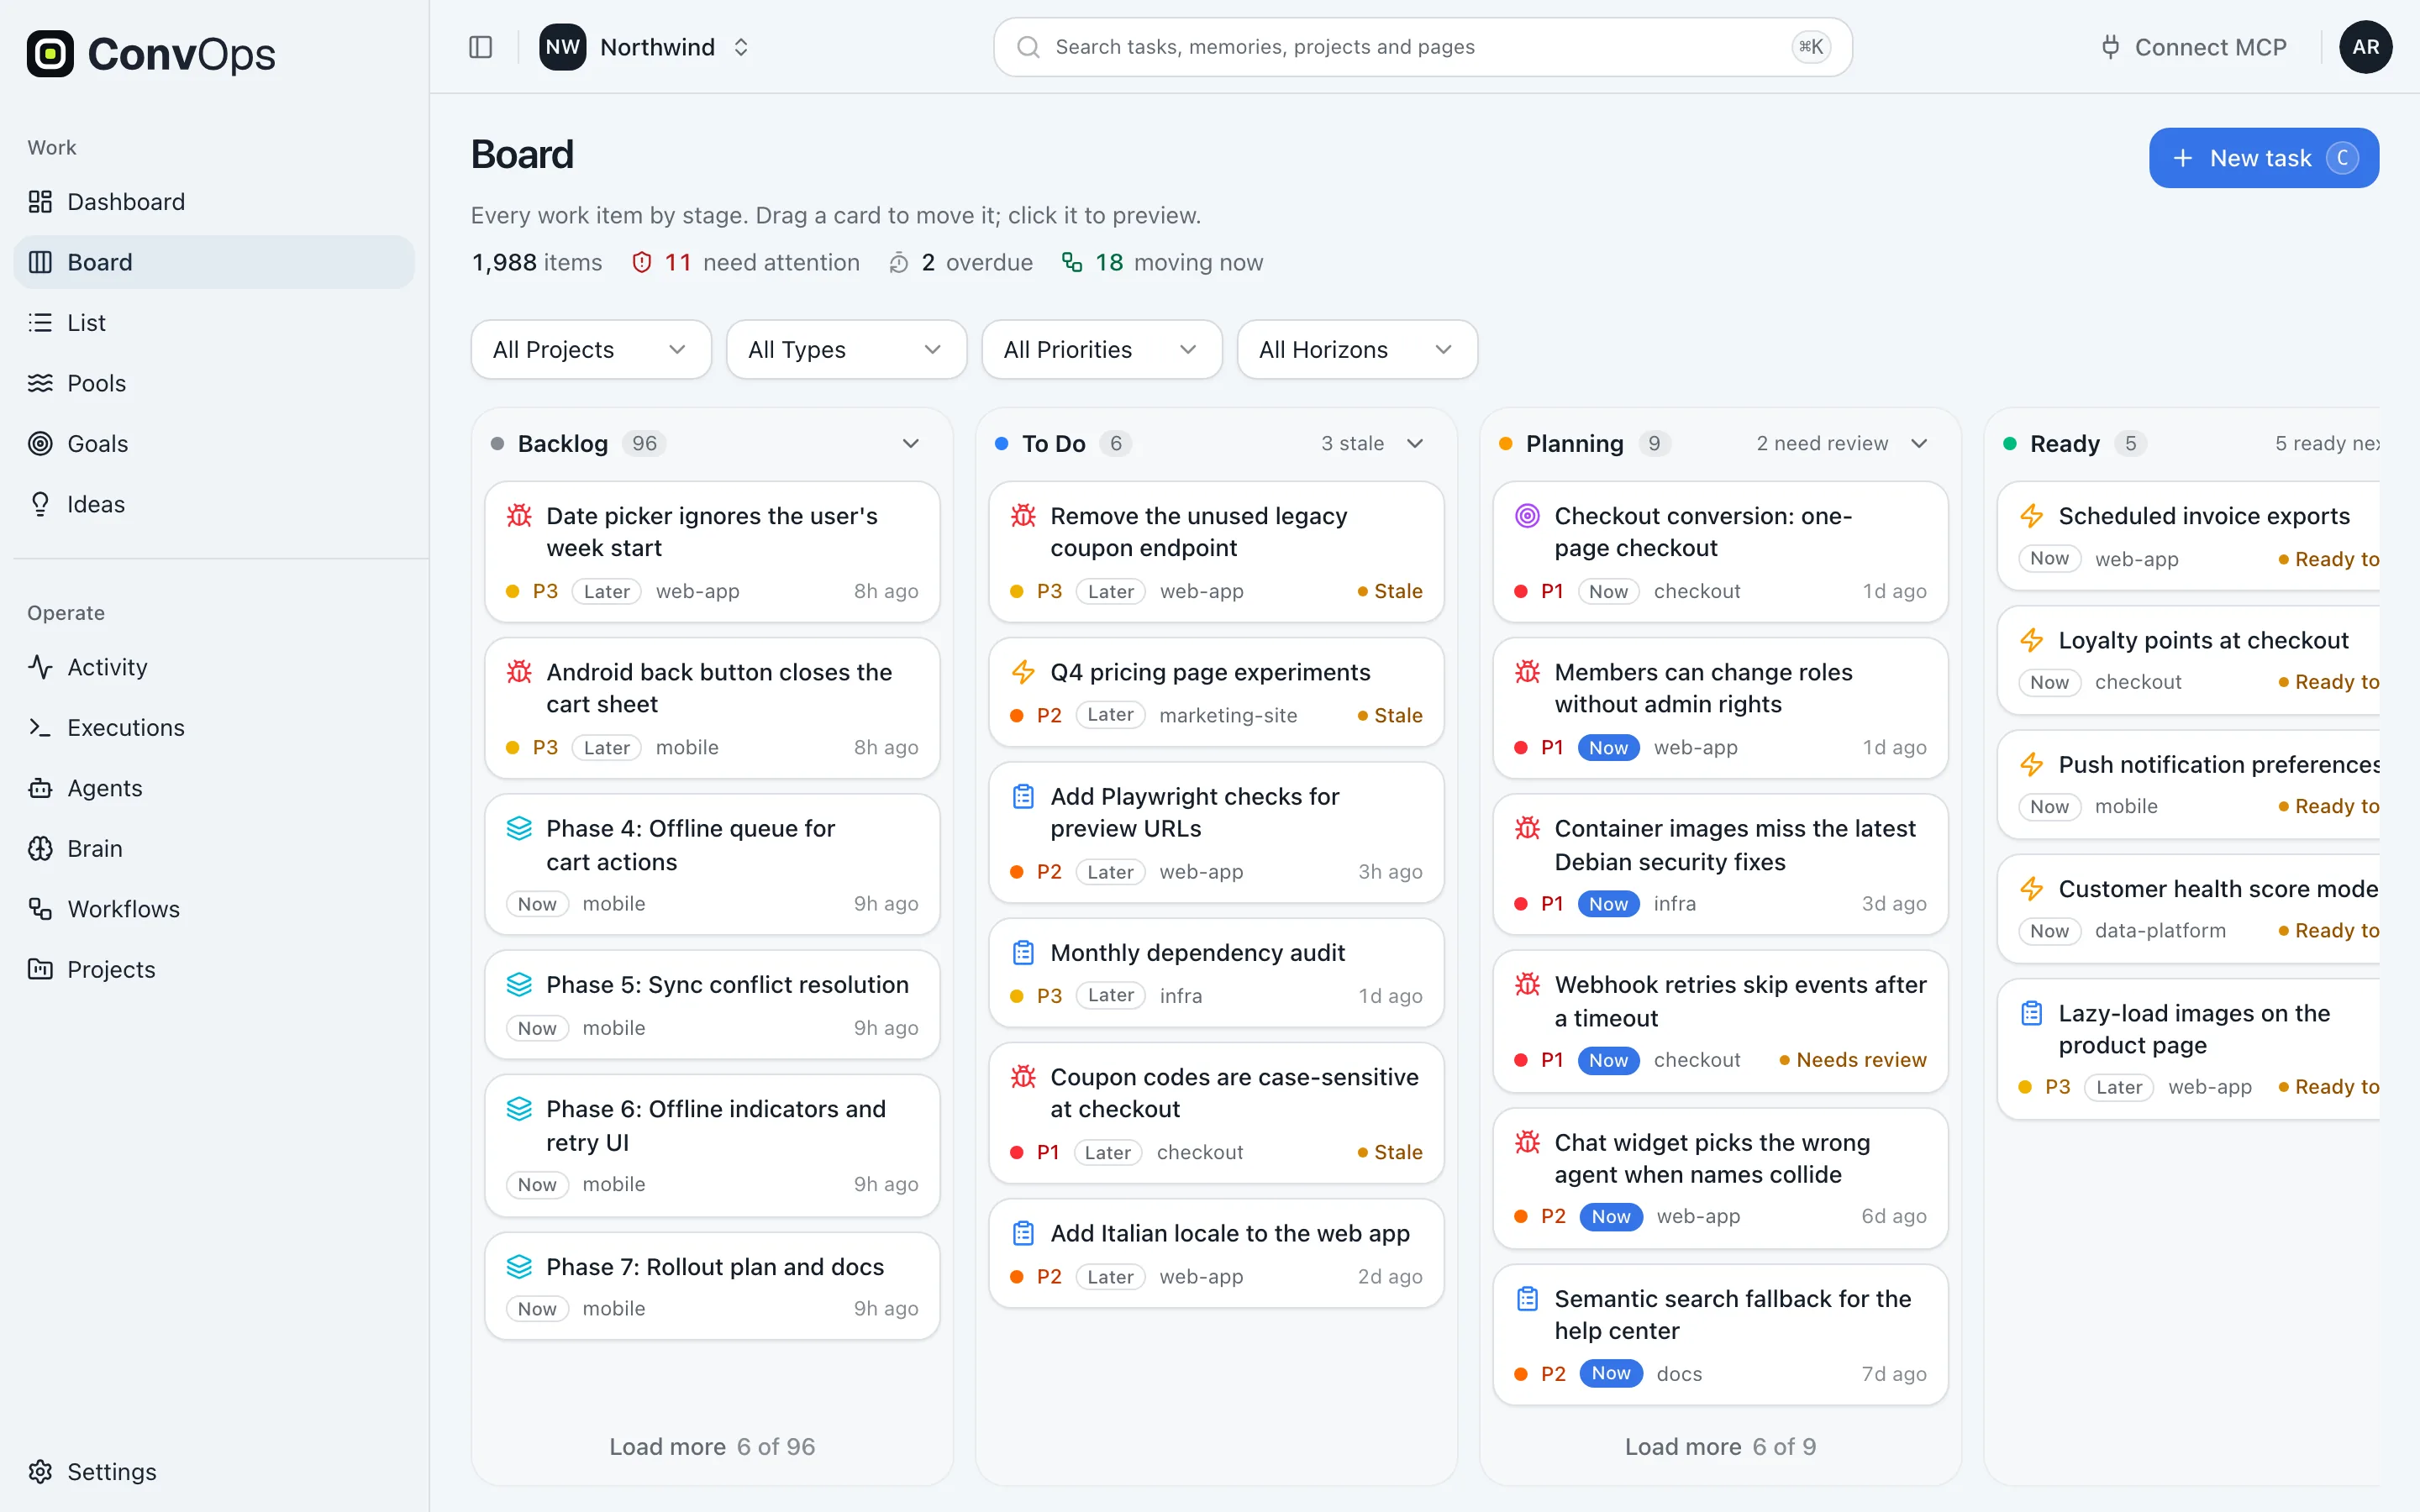This screenshot has width=2420, height=1512.
Task: Open Brain in the sidebar
Action: click(x=214, y=848)
